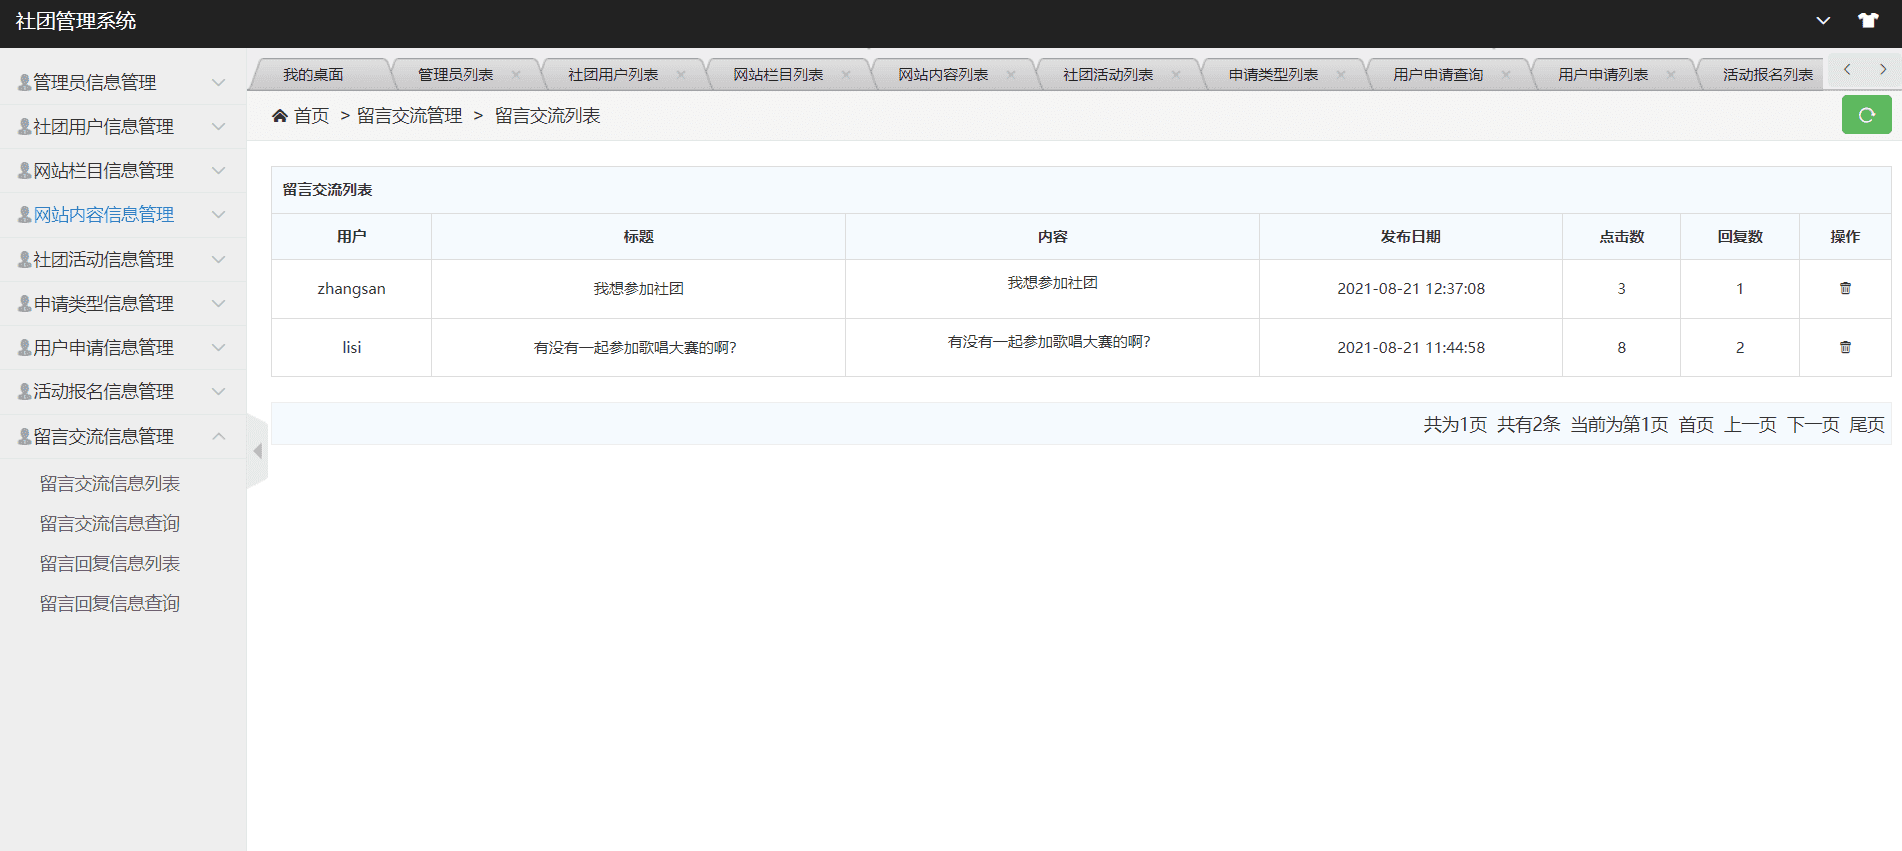Viewport: 1902px width, 851px height.
Task: Select the zhangsan user cell
Action: tap(351, 289)
